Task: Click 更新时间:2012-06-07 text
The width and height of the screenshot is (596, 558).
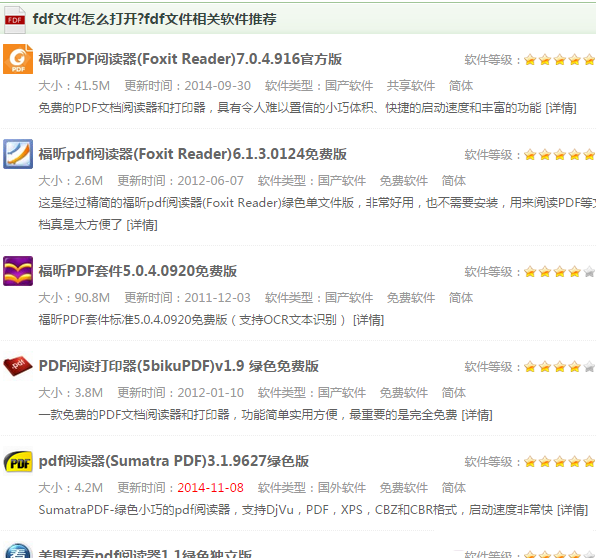Action: [180, 181]
